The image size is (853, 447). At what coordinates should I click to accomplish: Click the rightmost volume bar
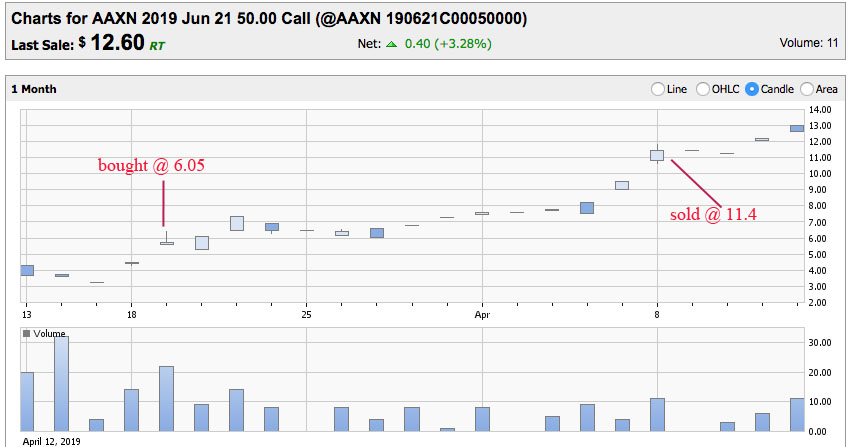tap(797, 415)
